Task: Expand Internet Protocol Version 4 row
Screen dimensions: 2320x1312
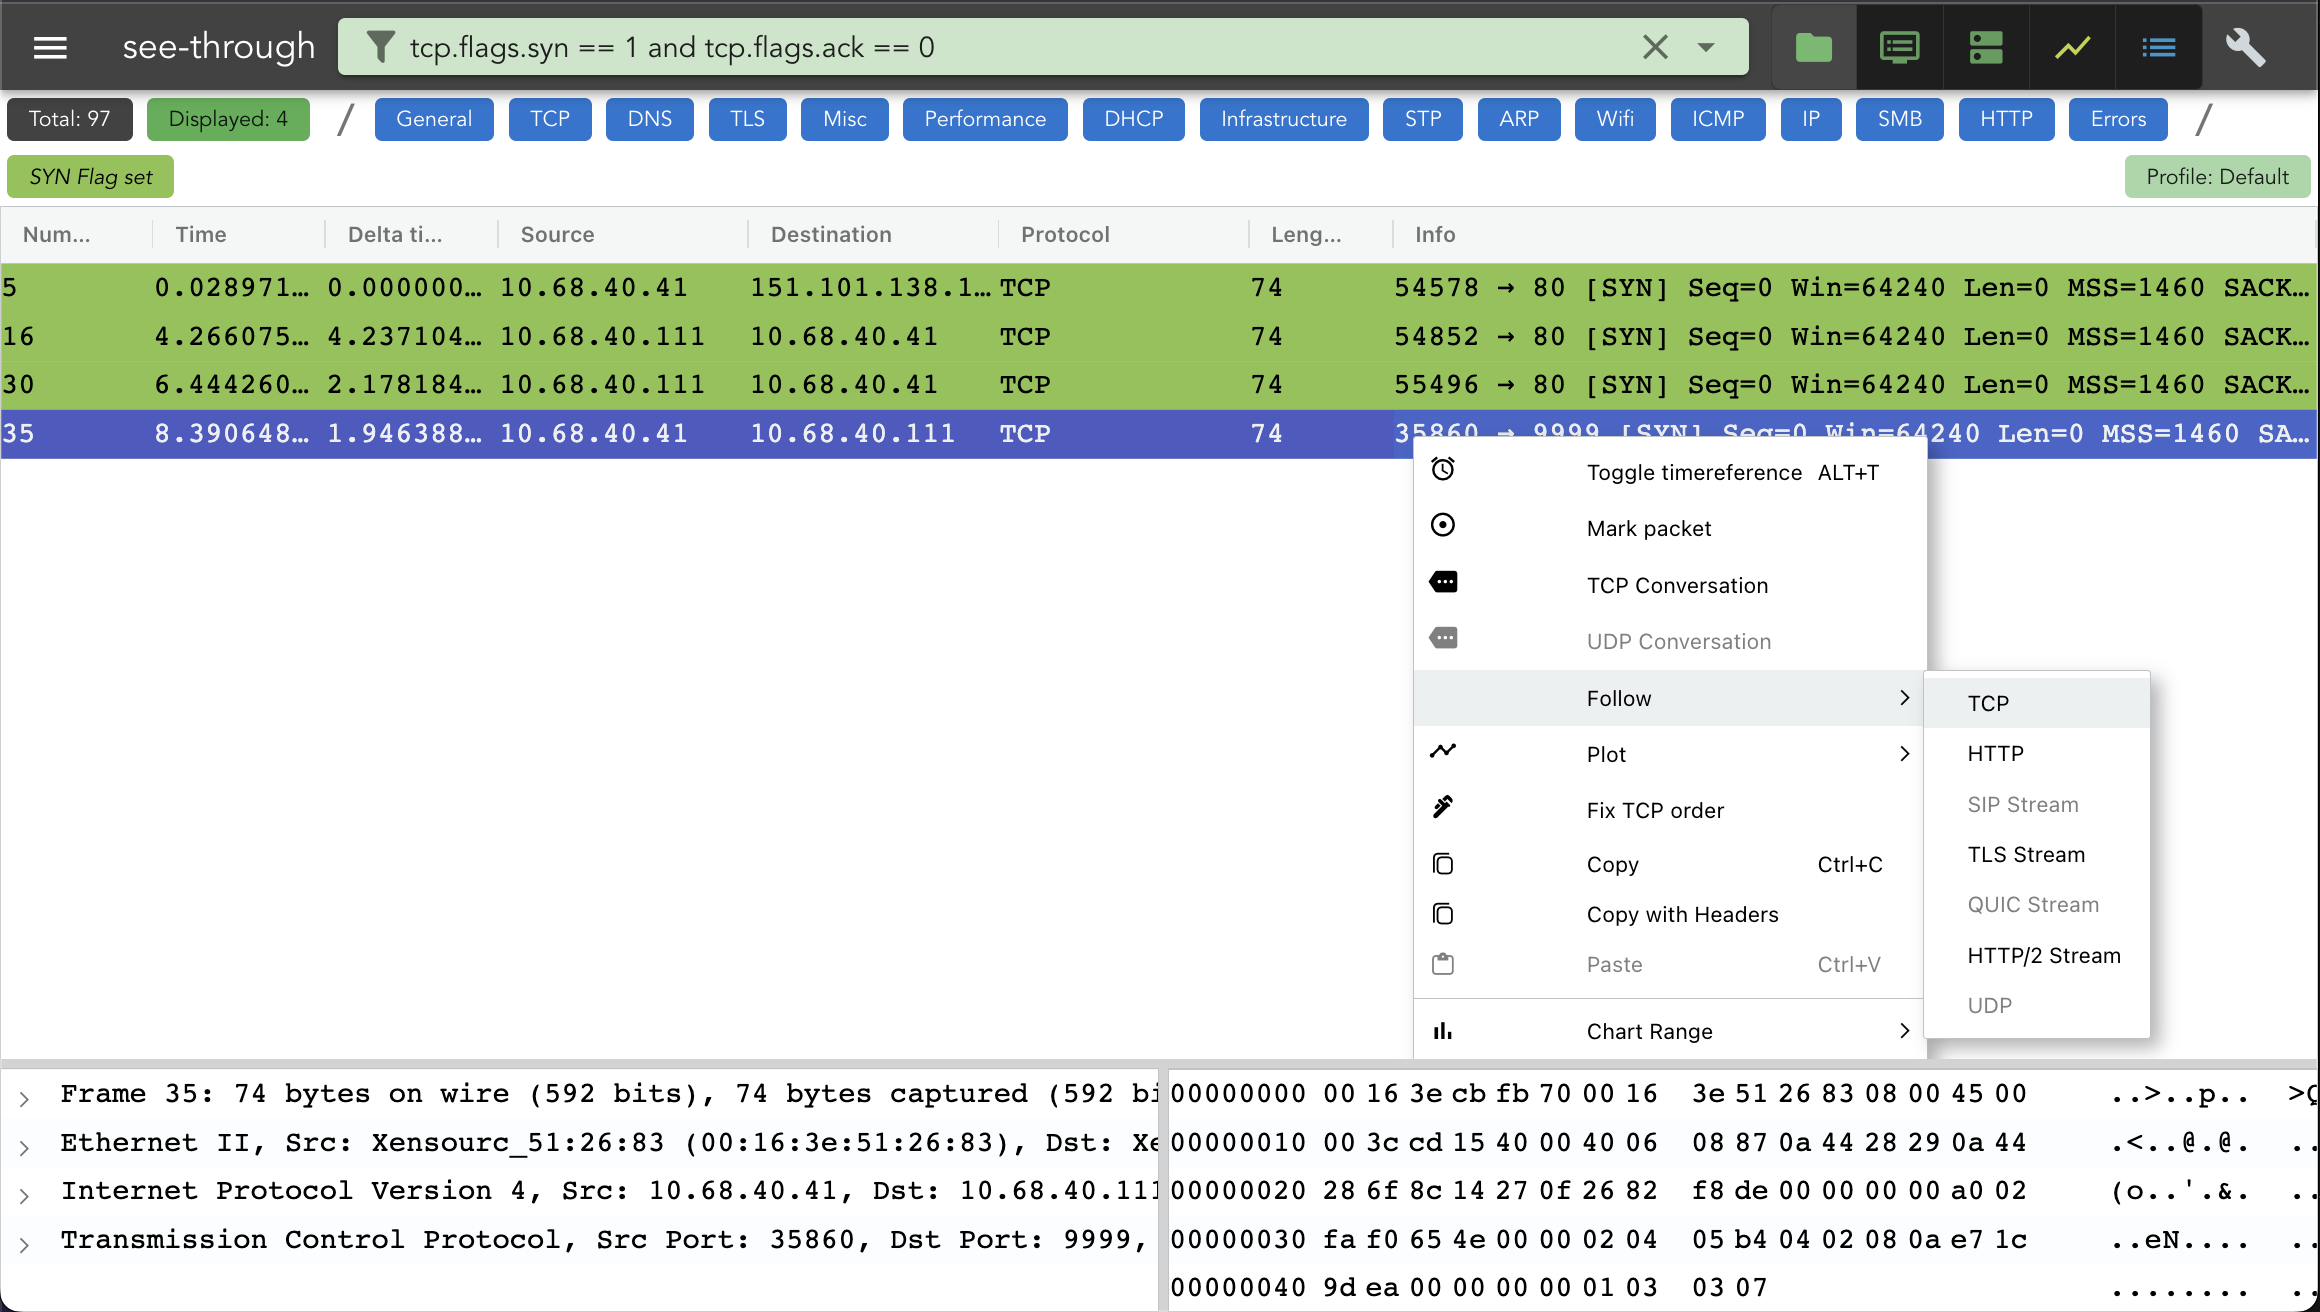Action: click(24, 1195)
